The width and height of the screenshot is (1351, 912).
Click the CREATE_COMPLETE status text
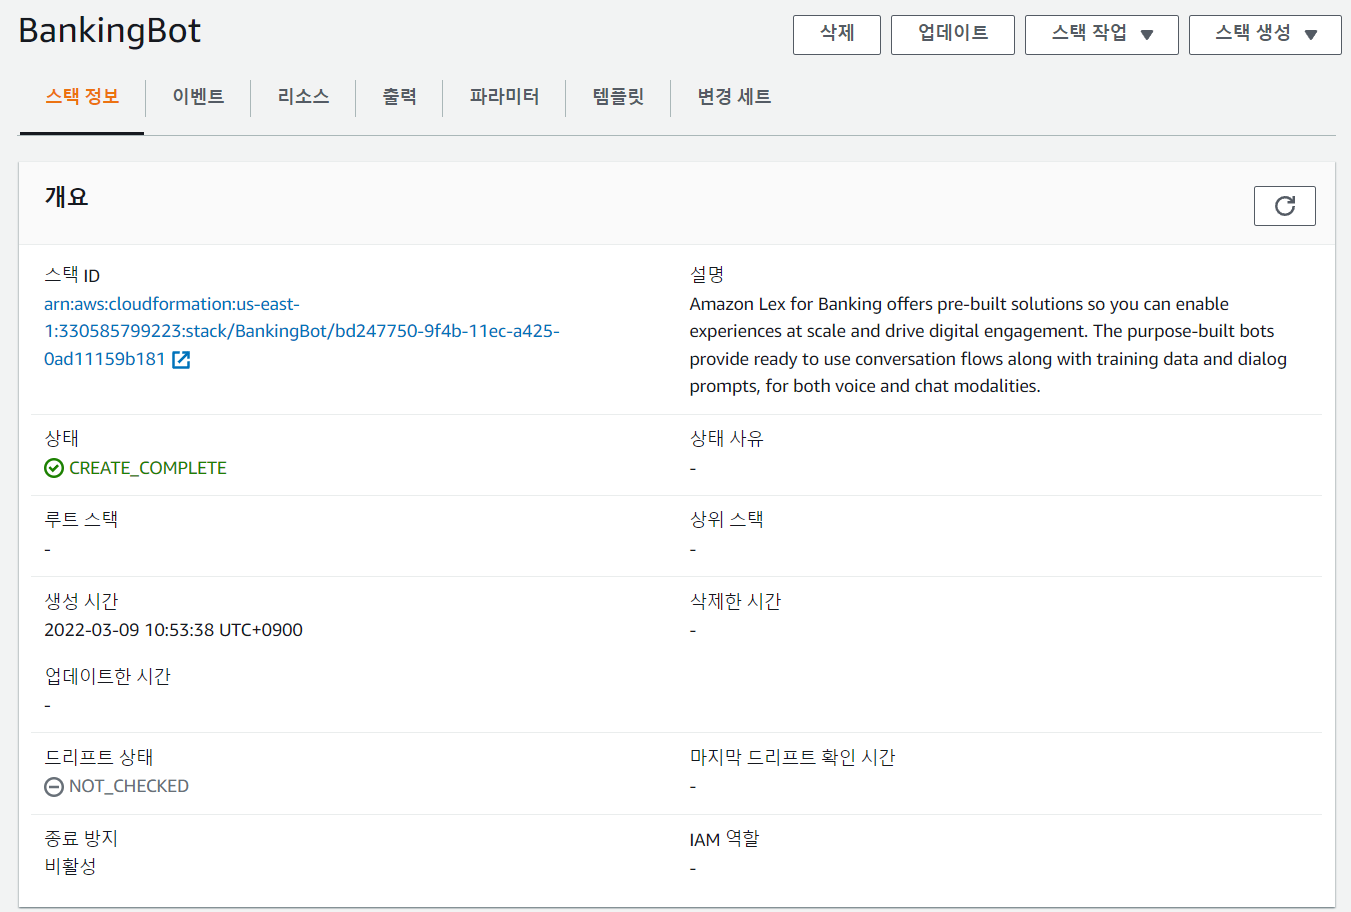coord(148,468)
